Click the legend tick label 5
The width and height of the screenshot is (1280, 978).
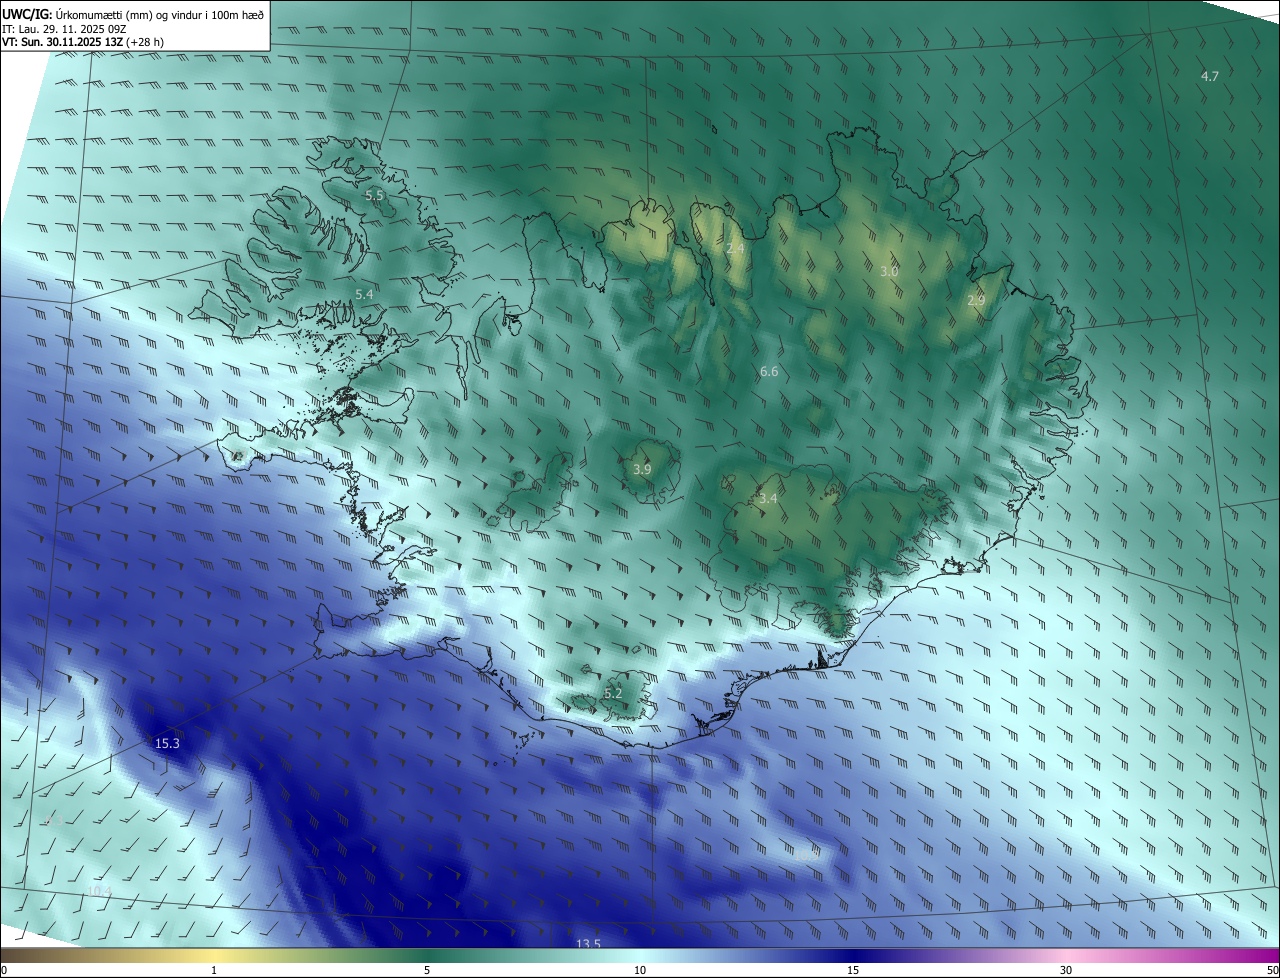[427, 970]
